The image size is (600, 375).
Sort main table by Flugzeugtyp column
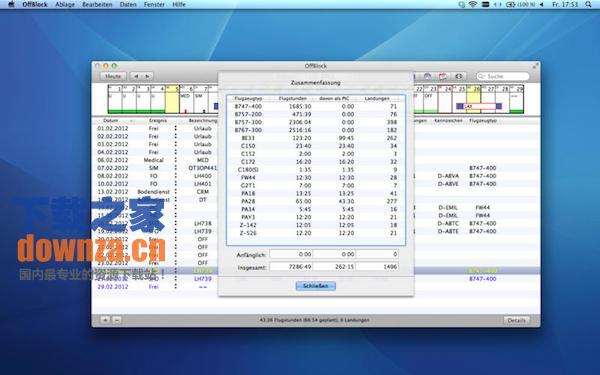tap(483, 121)
